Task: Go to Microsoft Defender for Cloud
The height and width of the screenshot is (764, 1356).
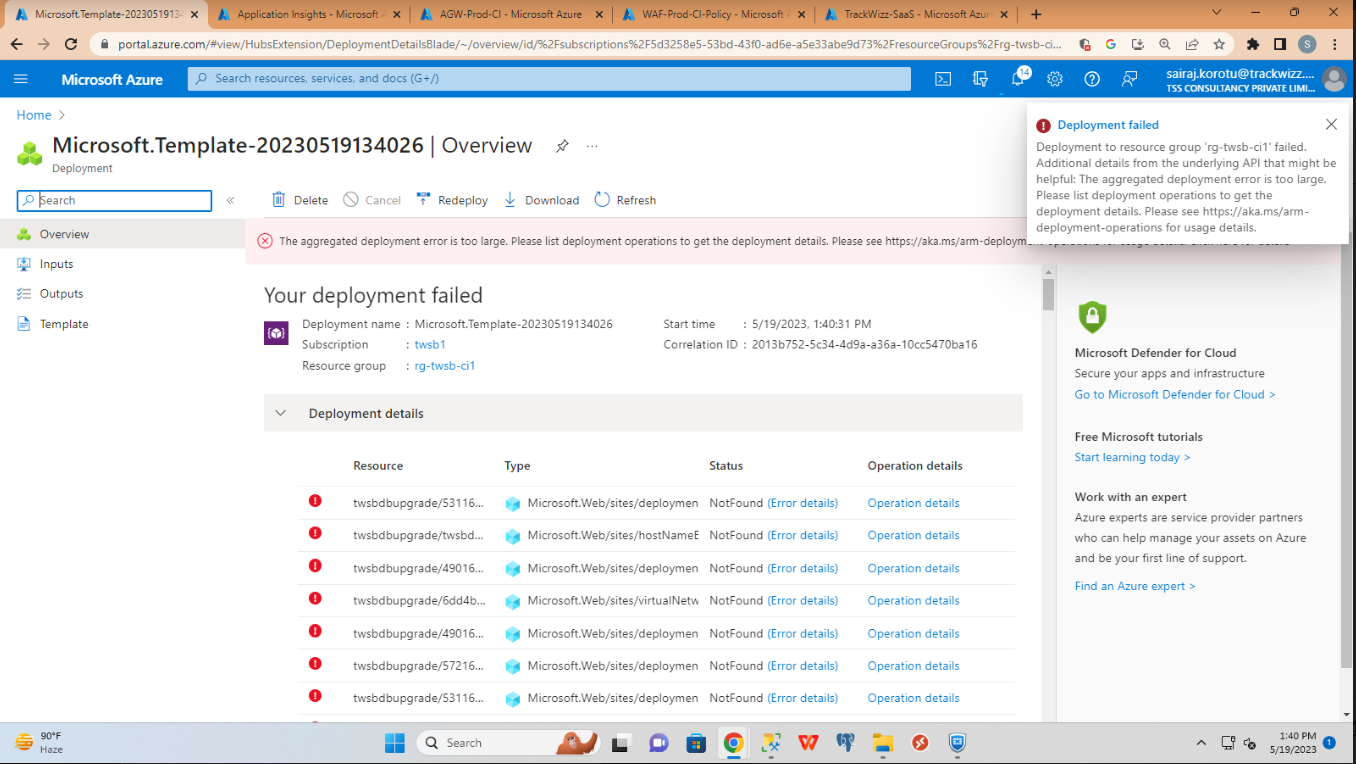Action: click(1175, 394)
